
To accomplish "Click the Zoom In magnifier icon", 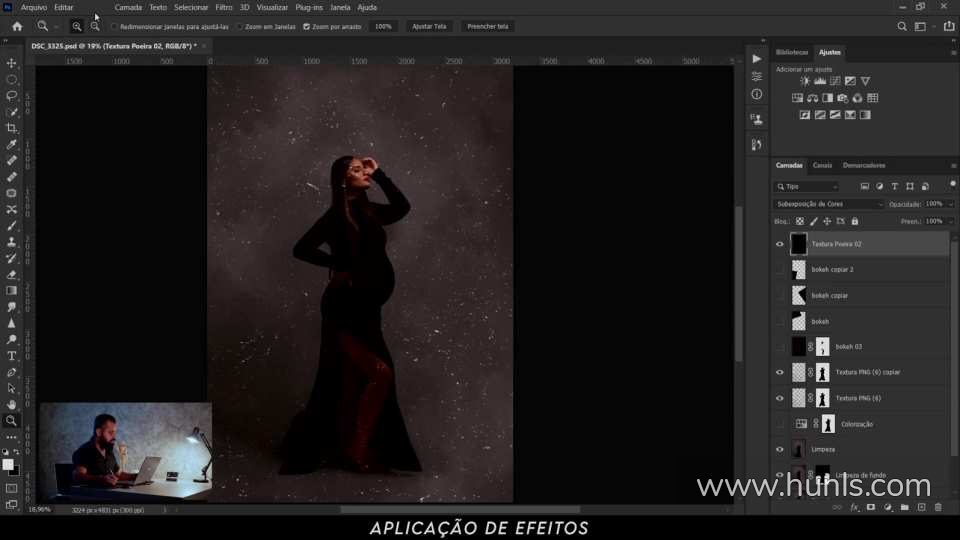I will [77, 26].
